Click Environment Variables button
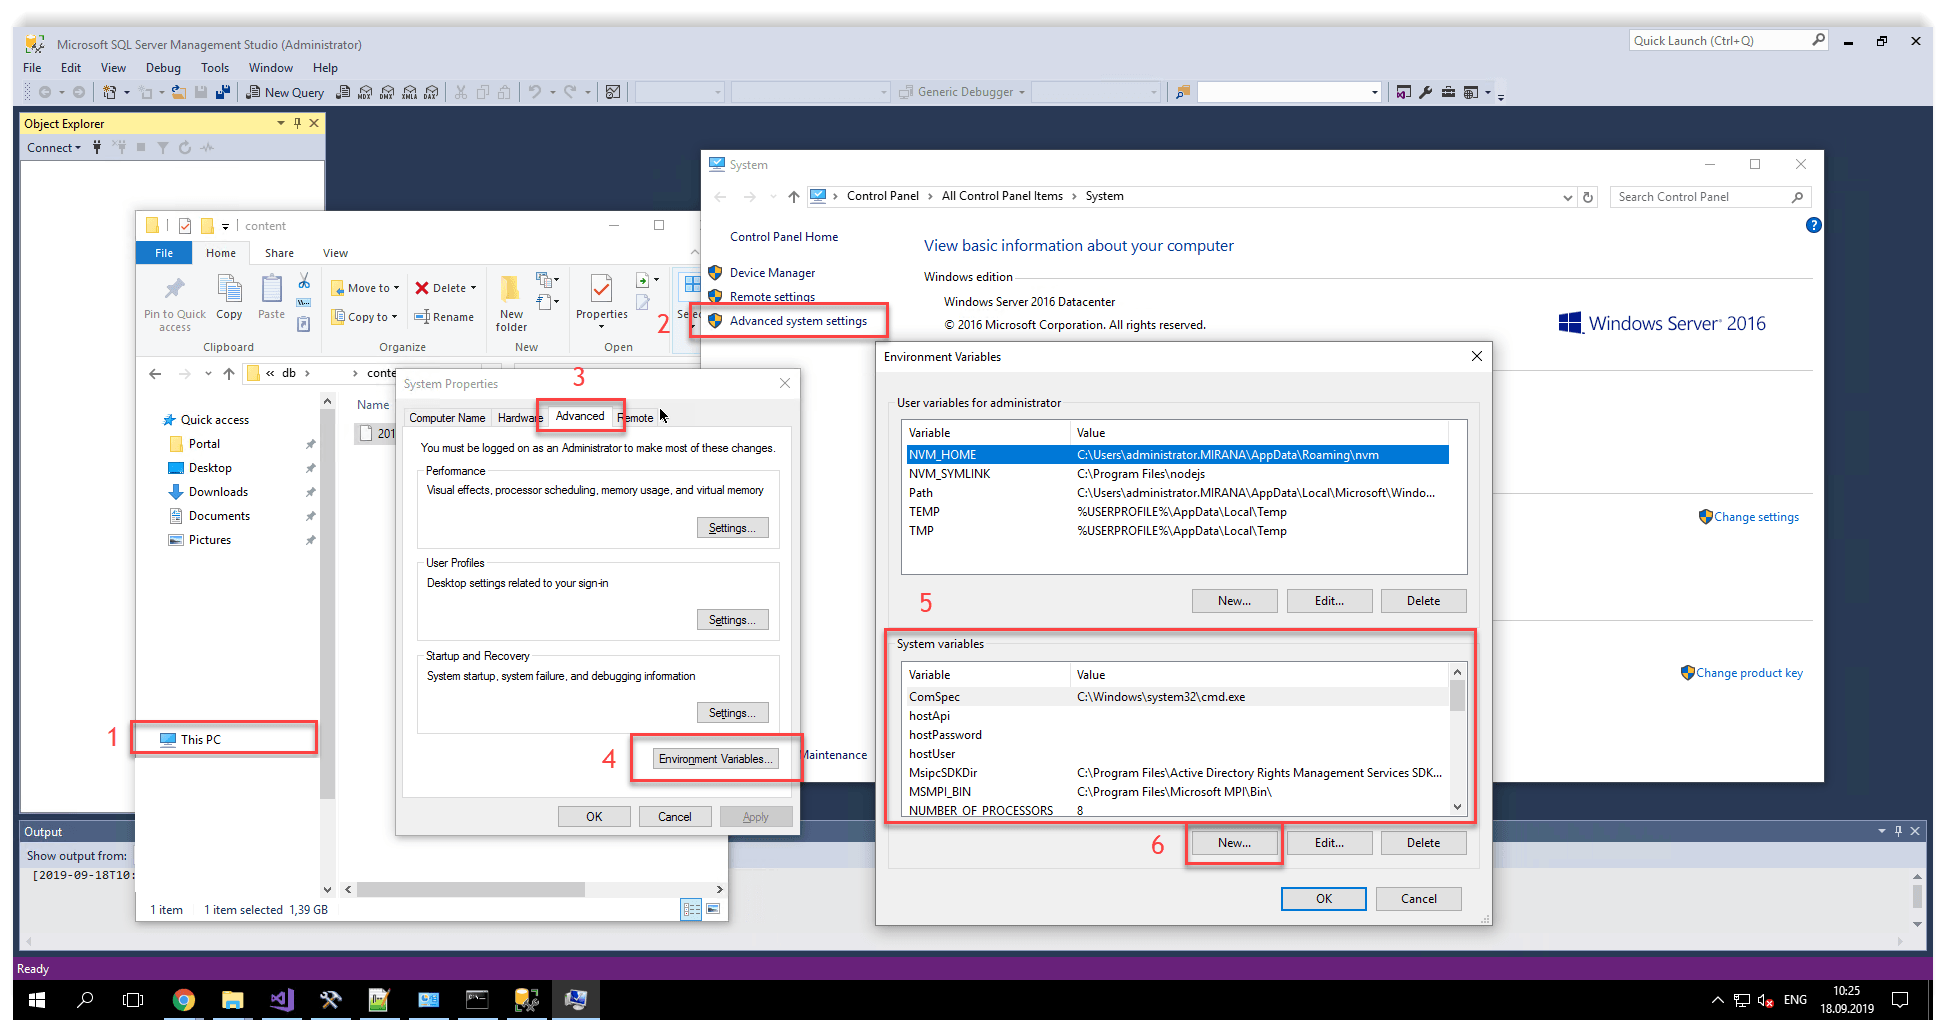This screenshot has height=1020, width=1947. pos(715,759)
